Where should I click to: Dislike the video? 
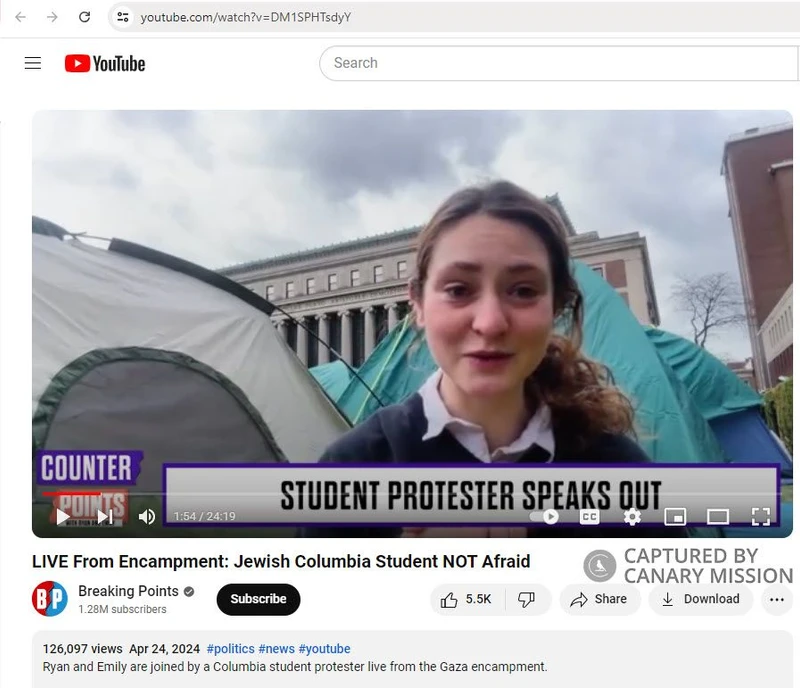pos(527,599)
